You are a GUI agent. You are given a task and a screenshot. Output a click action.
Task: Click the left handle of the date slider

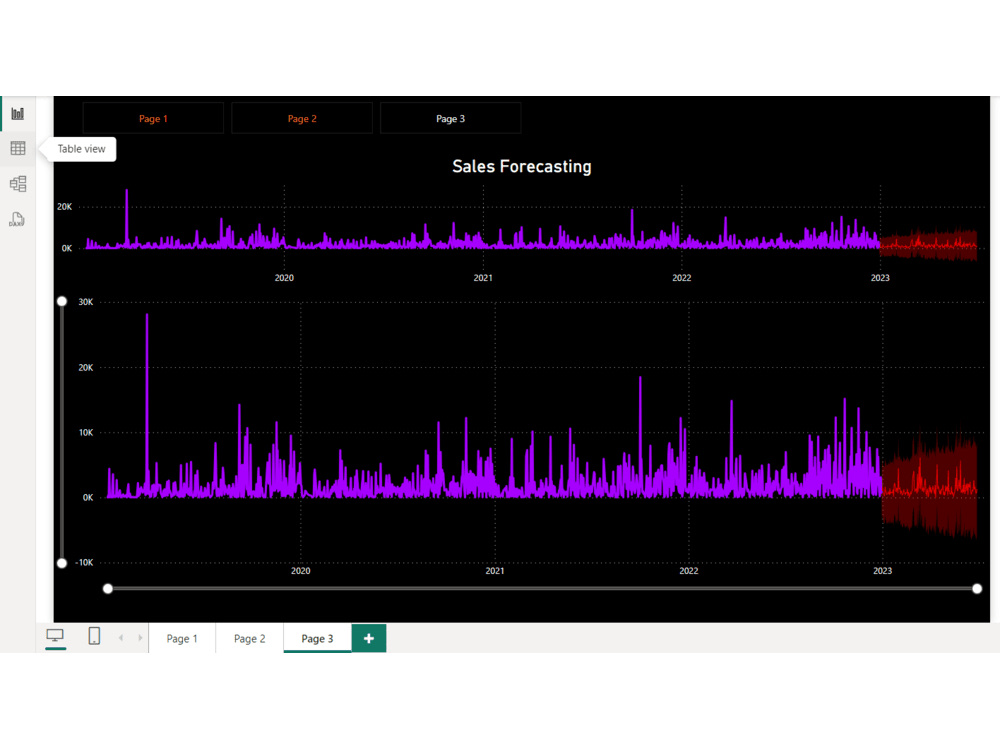(x=108, y=588)
